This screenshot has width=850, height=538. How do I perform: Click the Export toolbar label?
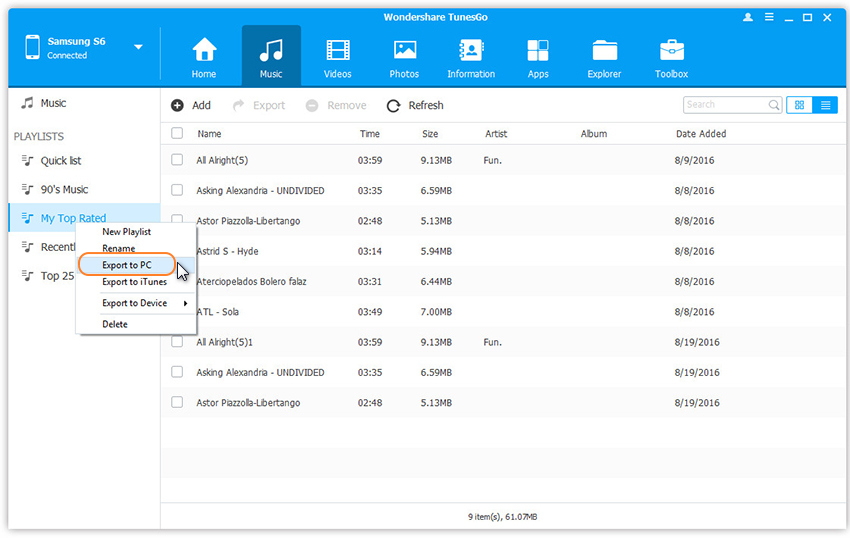point(269,105)
